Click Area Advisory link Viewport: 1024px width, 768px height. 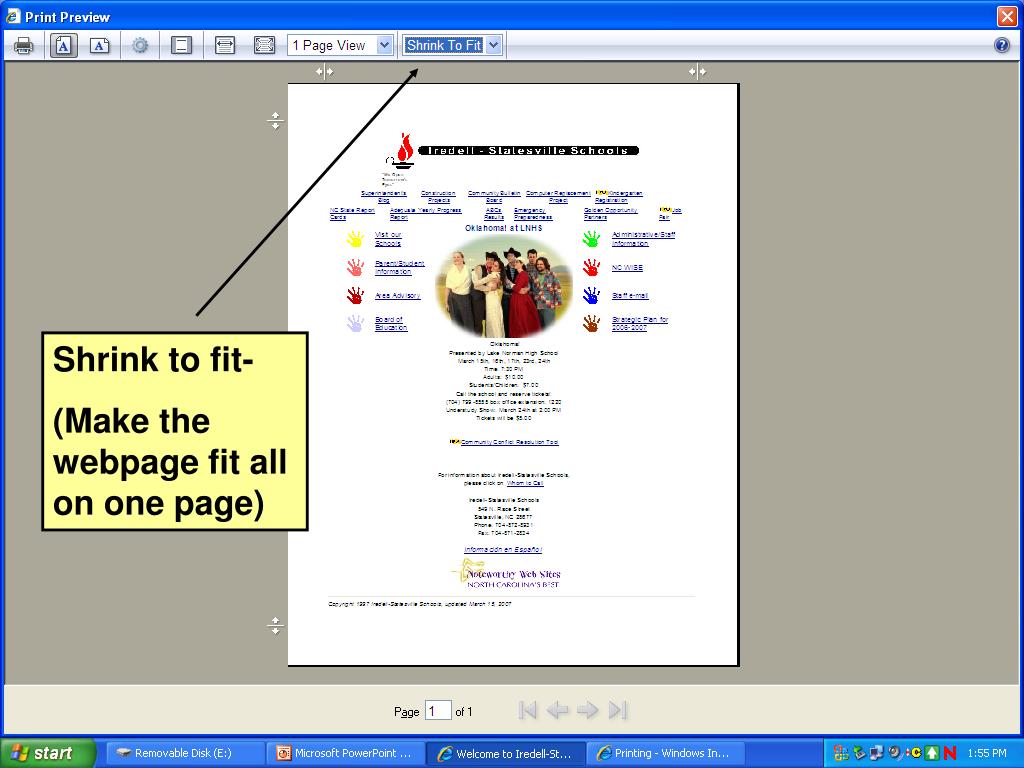pyautogui.click(x=398, y=296)
